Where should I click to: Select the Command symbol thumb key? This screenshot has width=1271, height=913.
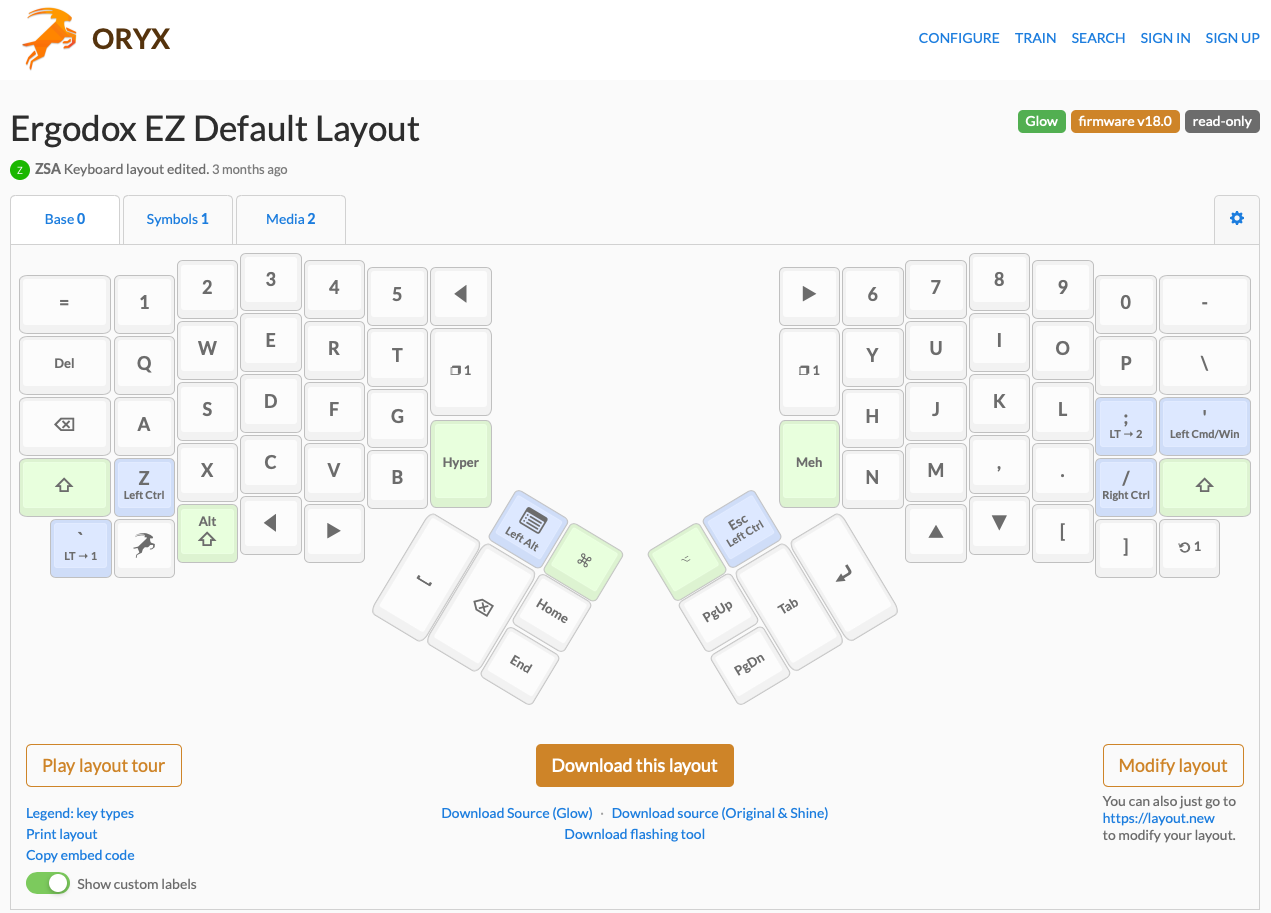(584, 560)
